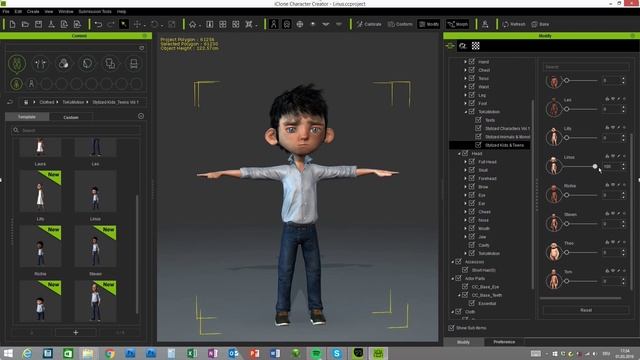This screenshot has width=640, height=360.
Task: Click the Open Project folder icon
Action: pos(25,24)
